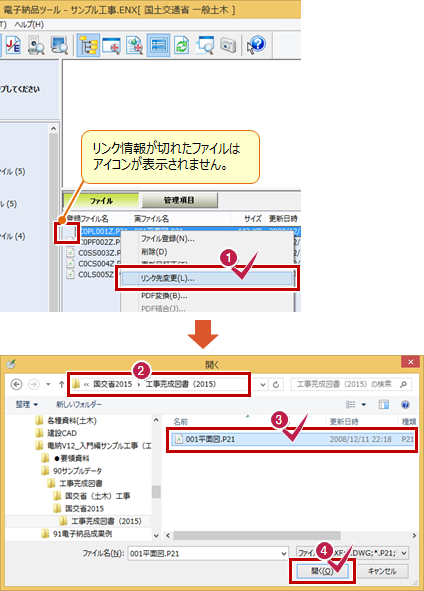Select 工事完成図書（2015）folder in tree
The image size is (424, 591).
point(100,521)
